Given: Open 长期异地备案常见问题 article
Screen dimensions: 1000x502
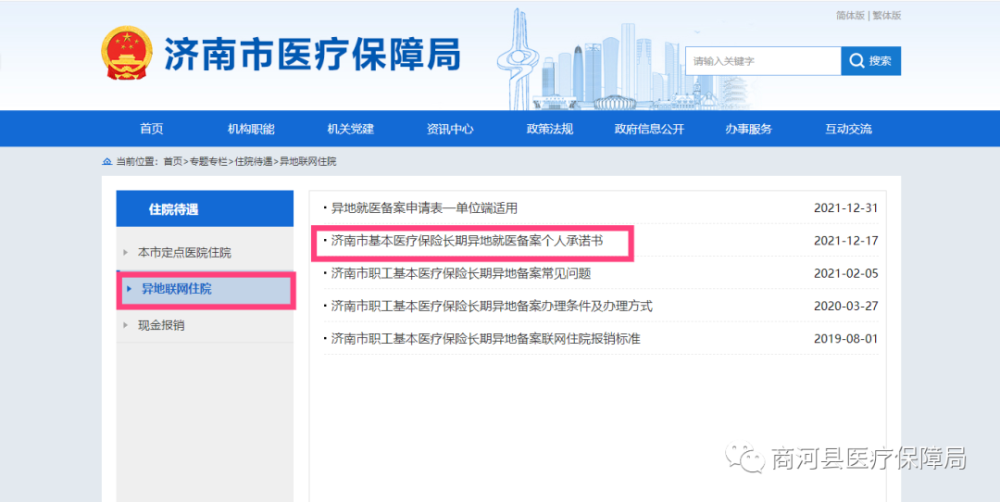Looking at the screenshot, I should click(x=461, y=274).
